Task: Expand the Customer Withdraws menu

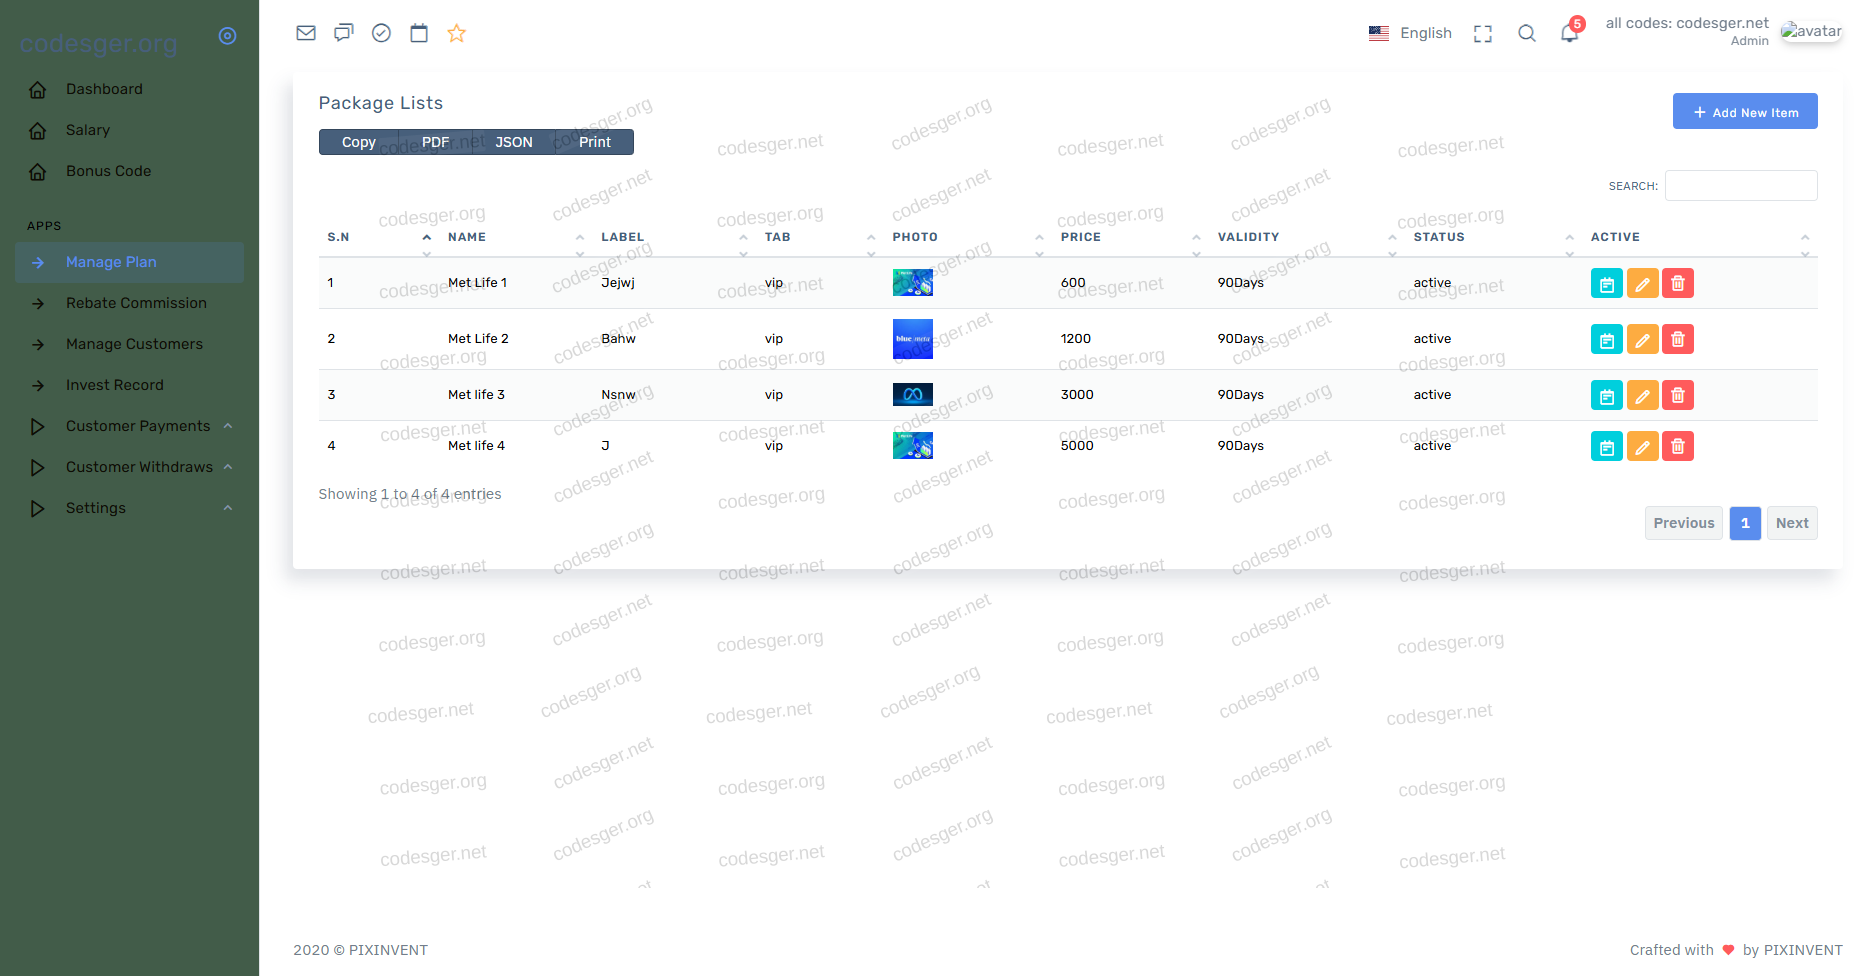Action: point(139,467)
